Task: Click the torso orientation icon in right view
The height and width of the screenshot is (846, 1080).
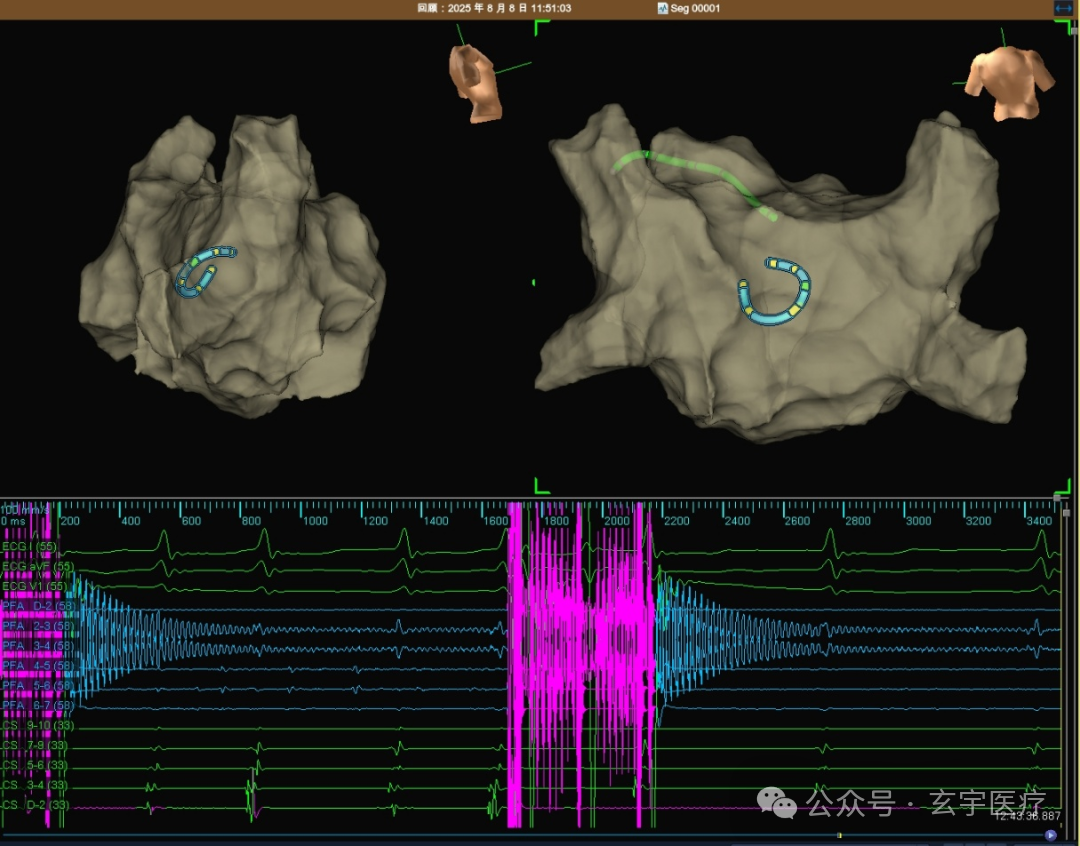Action: [x=1008, y=83]
